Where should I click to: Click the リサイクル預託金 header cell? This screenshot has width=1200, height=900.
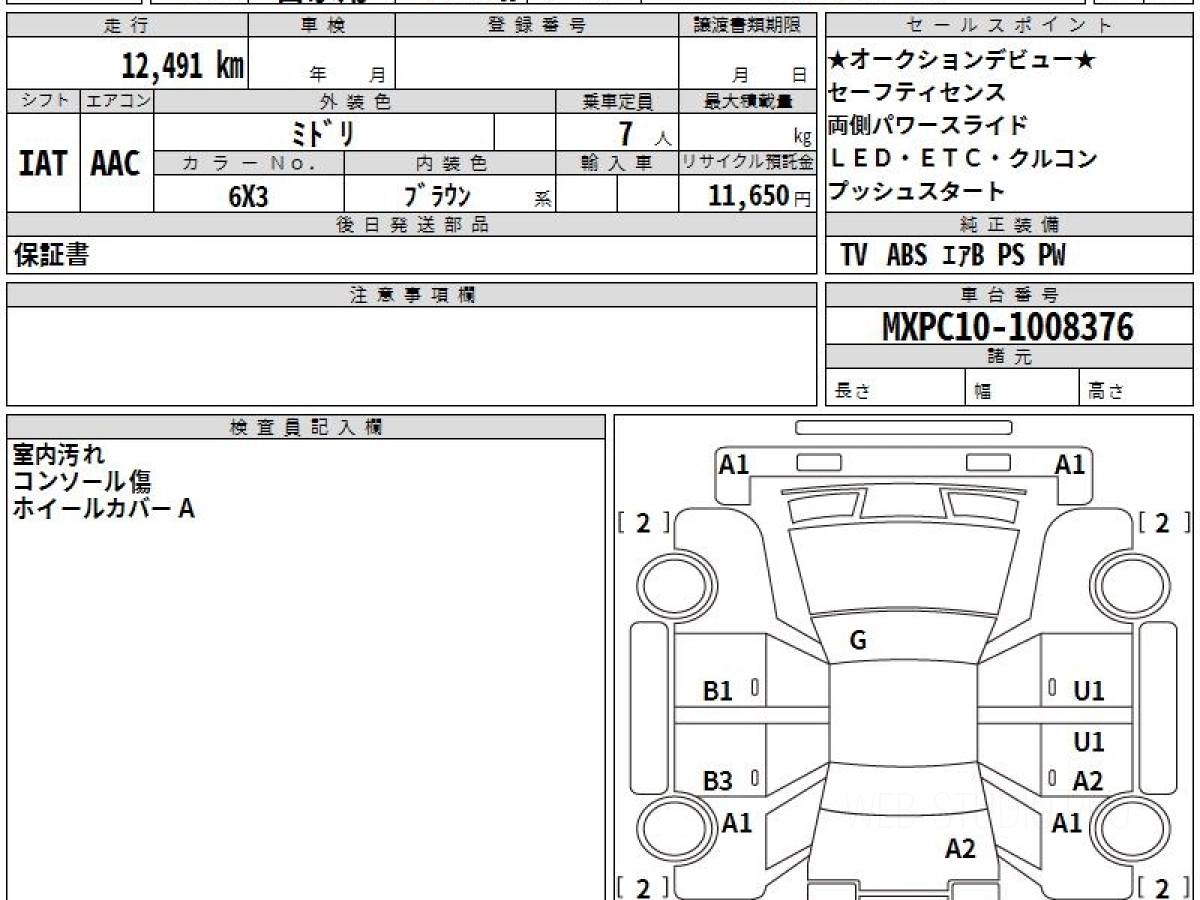tap(747, 163)
